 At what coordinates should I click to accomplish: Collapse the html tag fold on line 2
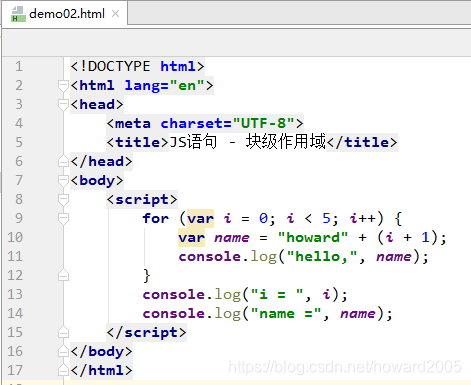pyautogui.click(x=63, y=86)
